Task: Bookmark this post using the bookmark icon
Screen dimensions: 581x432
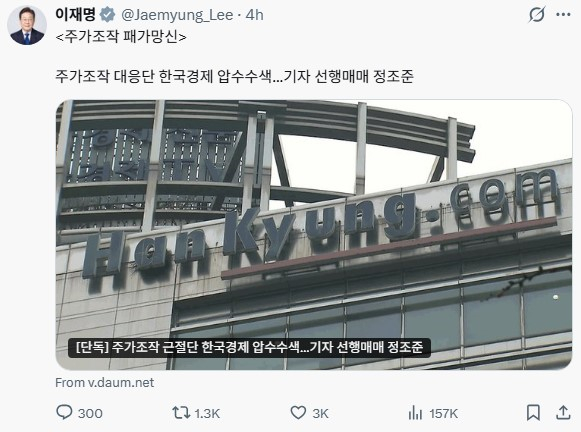Action: [x=533, y=412]
